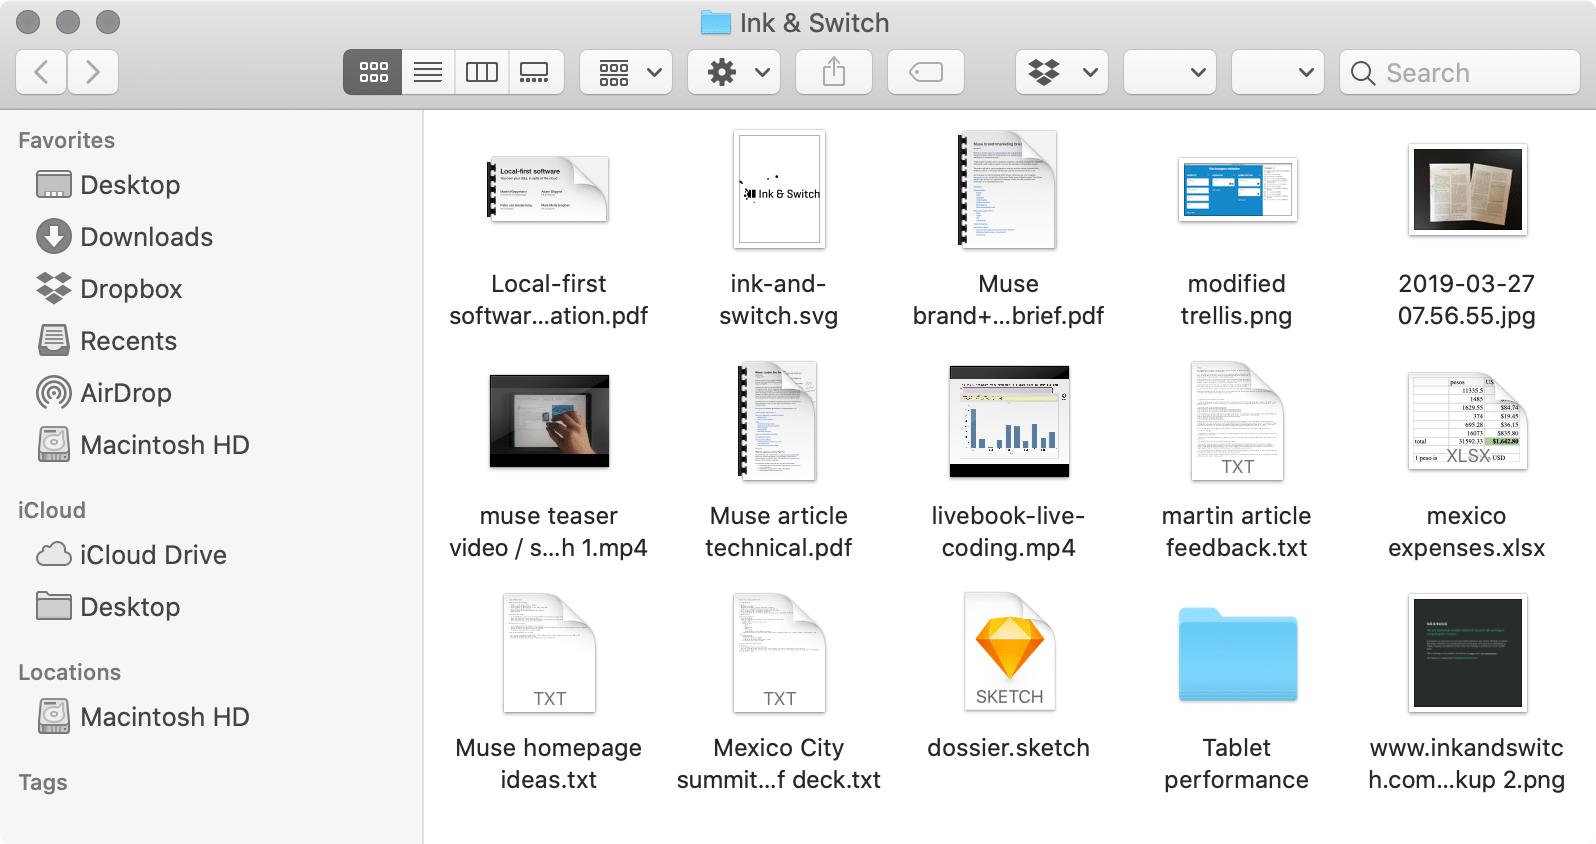Select the dossier.sketch file icon
This screenshot has height=844, width=1596.
(1009, 652)
